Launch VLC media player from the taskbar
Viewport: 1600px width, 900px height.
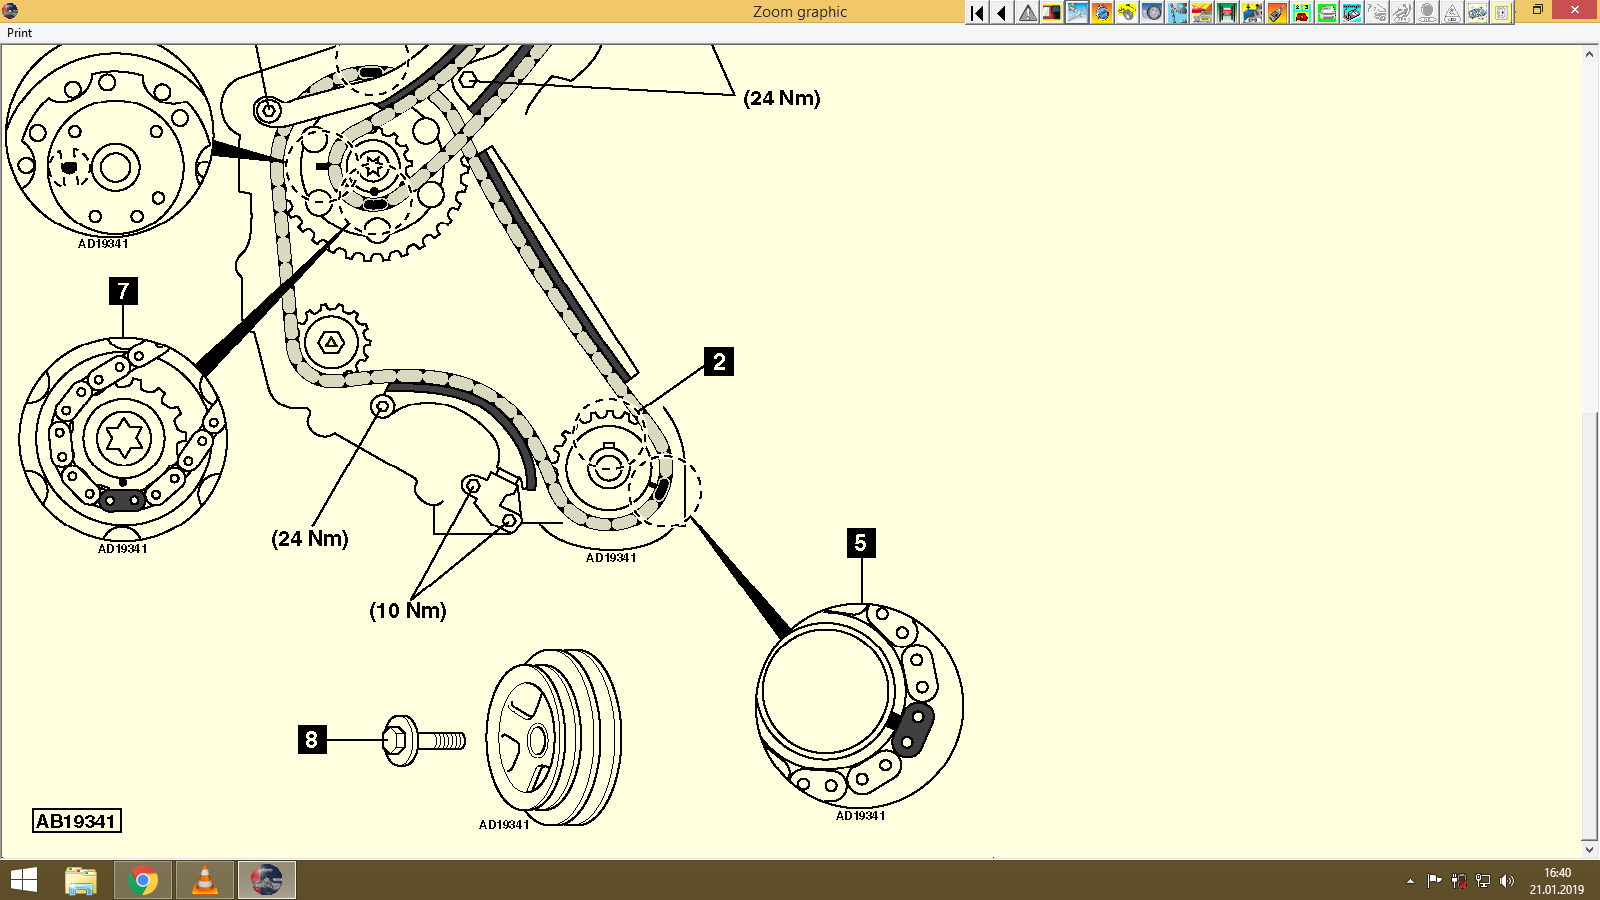204,880
